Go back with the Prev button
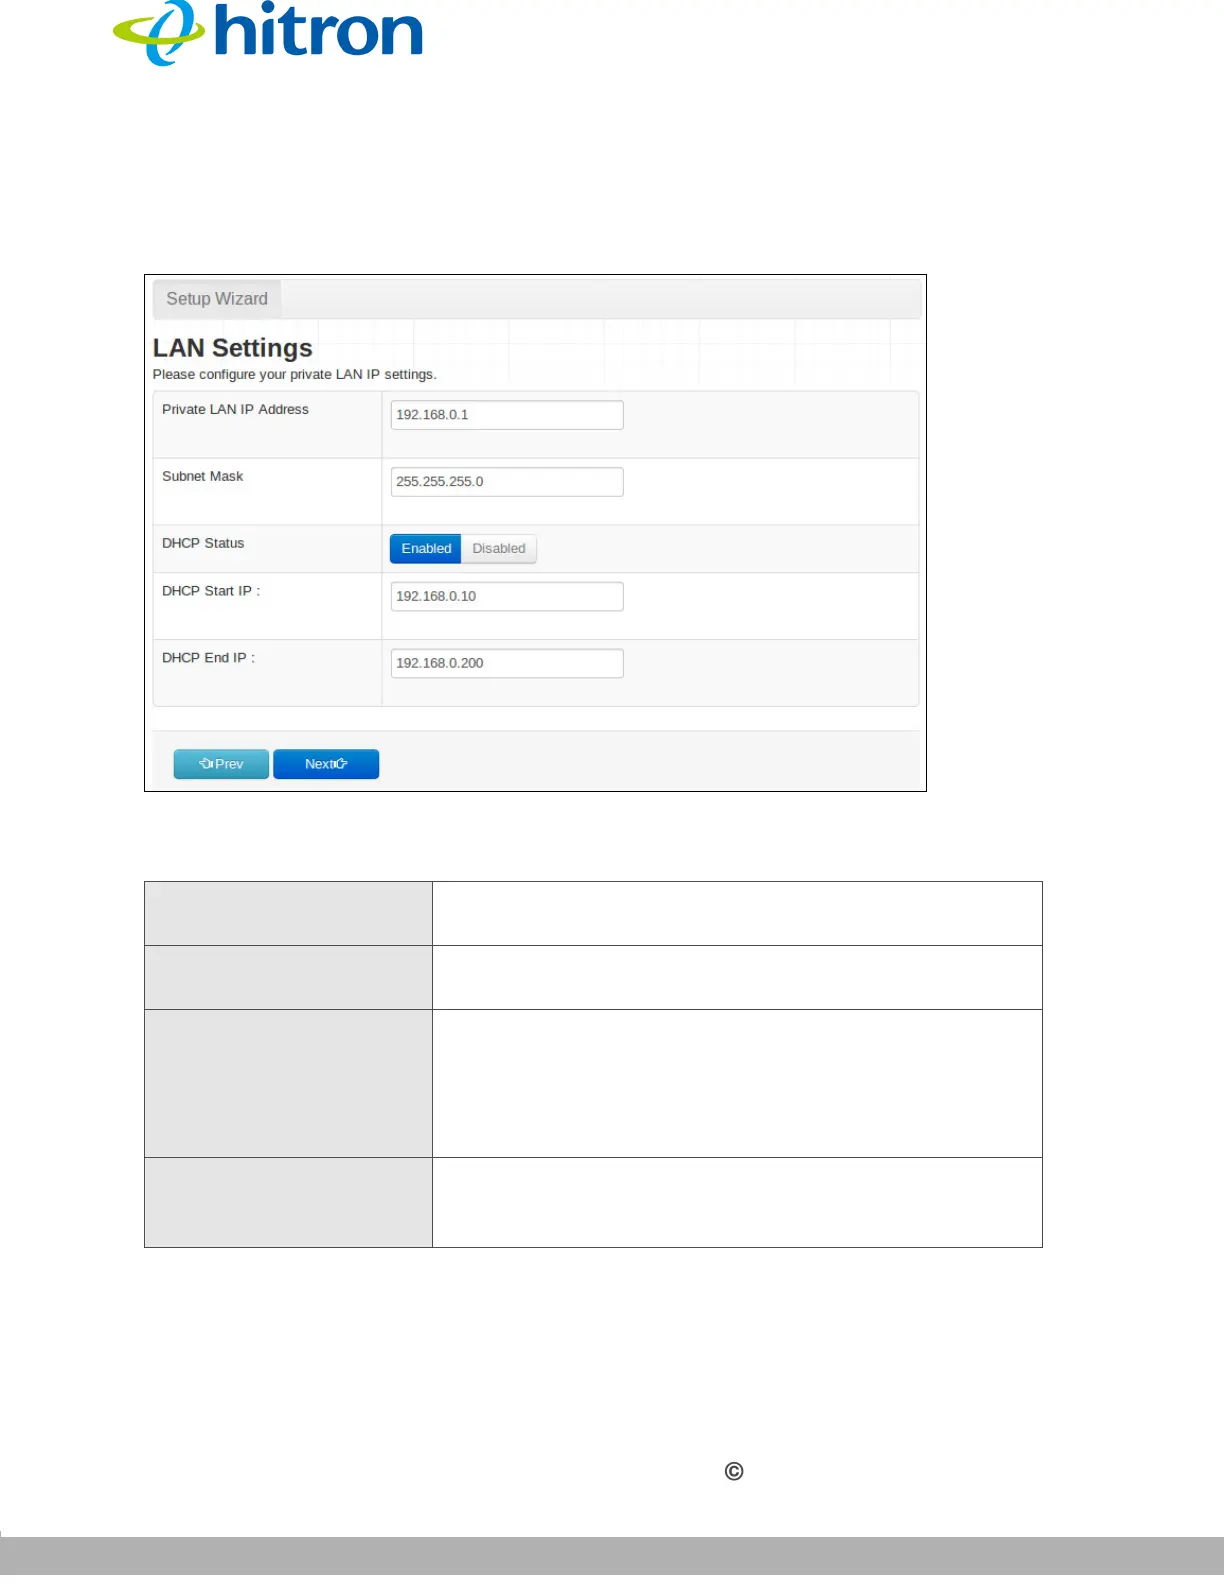 tap(221, 764)
